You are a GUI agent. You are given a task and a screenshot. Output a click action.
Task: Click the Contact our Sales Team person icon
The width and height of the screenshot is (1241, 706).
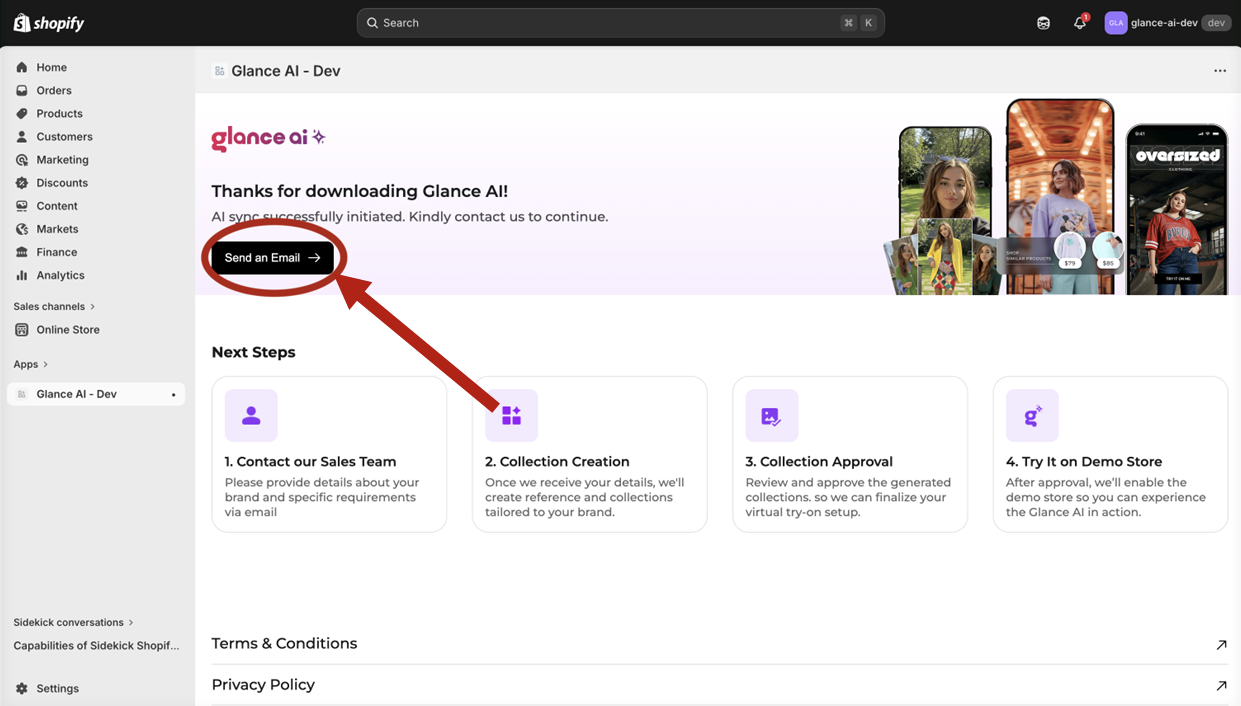click(x=251, y=415)
